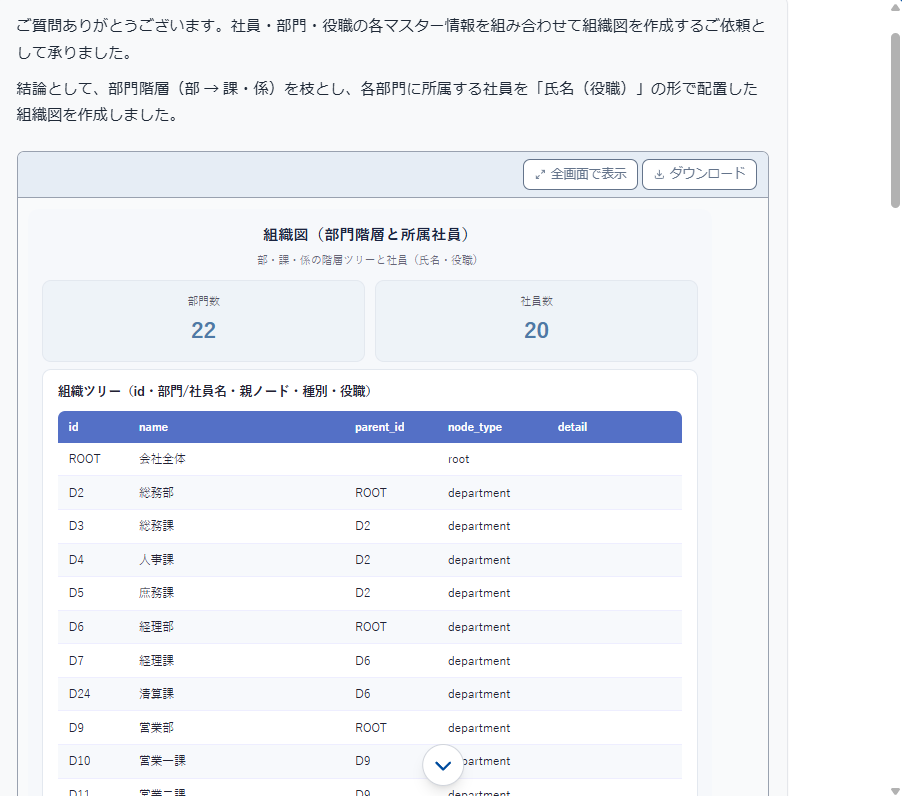Click the D6 id cell

(76, 627)
